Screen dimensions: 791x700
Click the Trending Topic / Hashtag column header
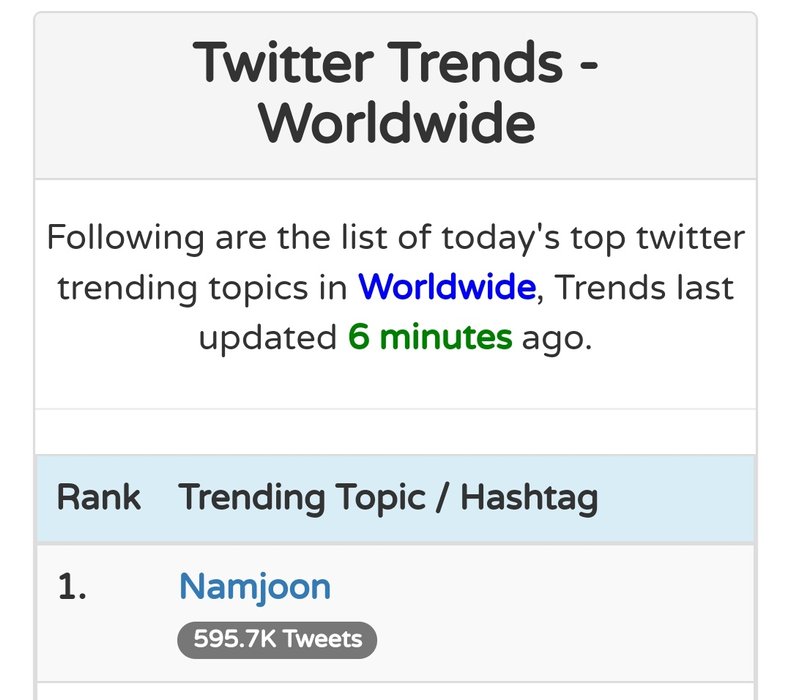(388, 497)
